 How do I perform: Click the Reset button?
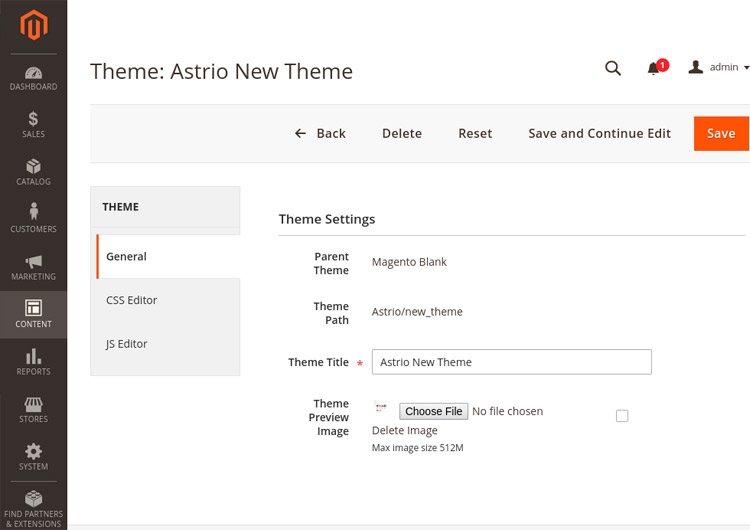475,133
